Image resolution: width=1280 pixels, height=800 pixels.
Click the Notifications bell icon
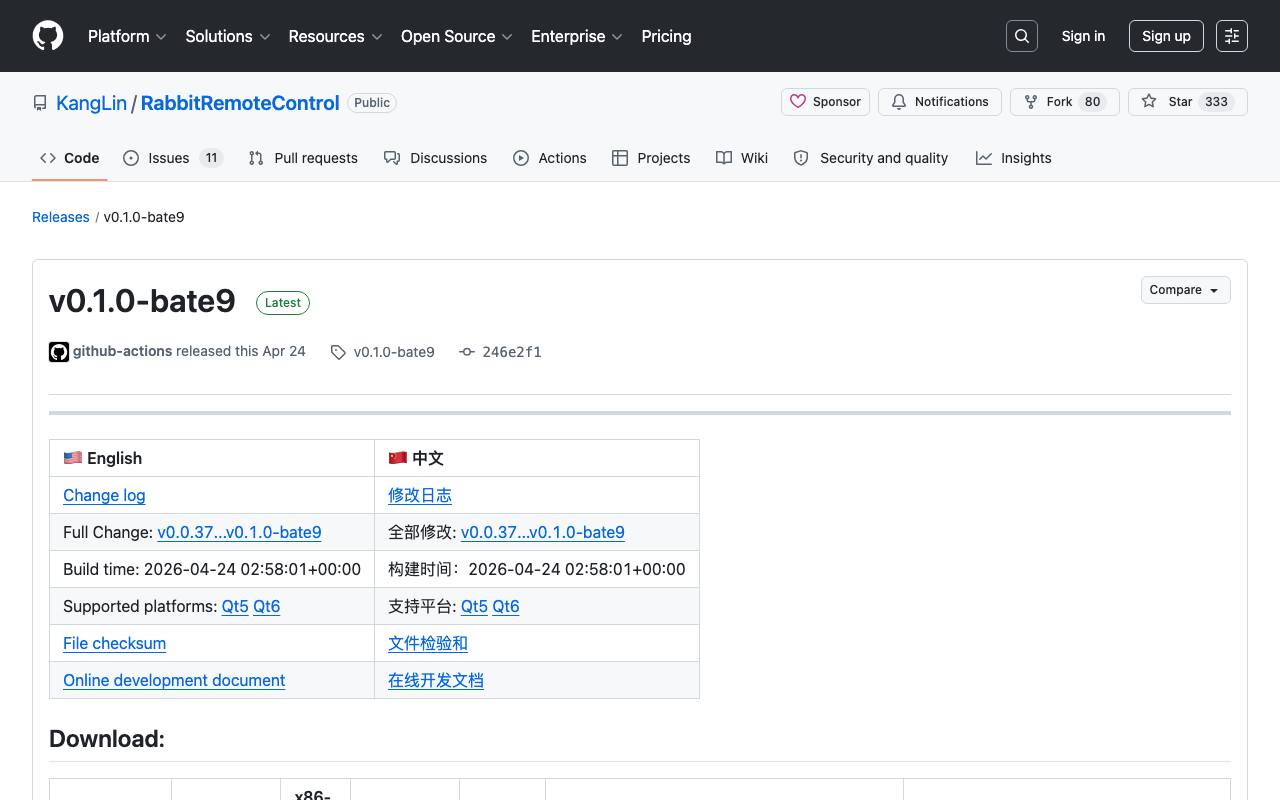(899, 102)
